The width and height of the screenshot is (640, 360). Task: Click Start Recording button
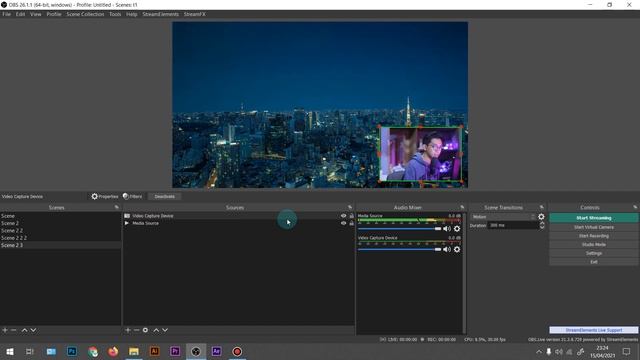pyautogui.click(x=593, y=236)
